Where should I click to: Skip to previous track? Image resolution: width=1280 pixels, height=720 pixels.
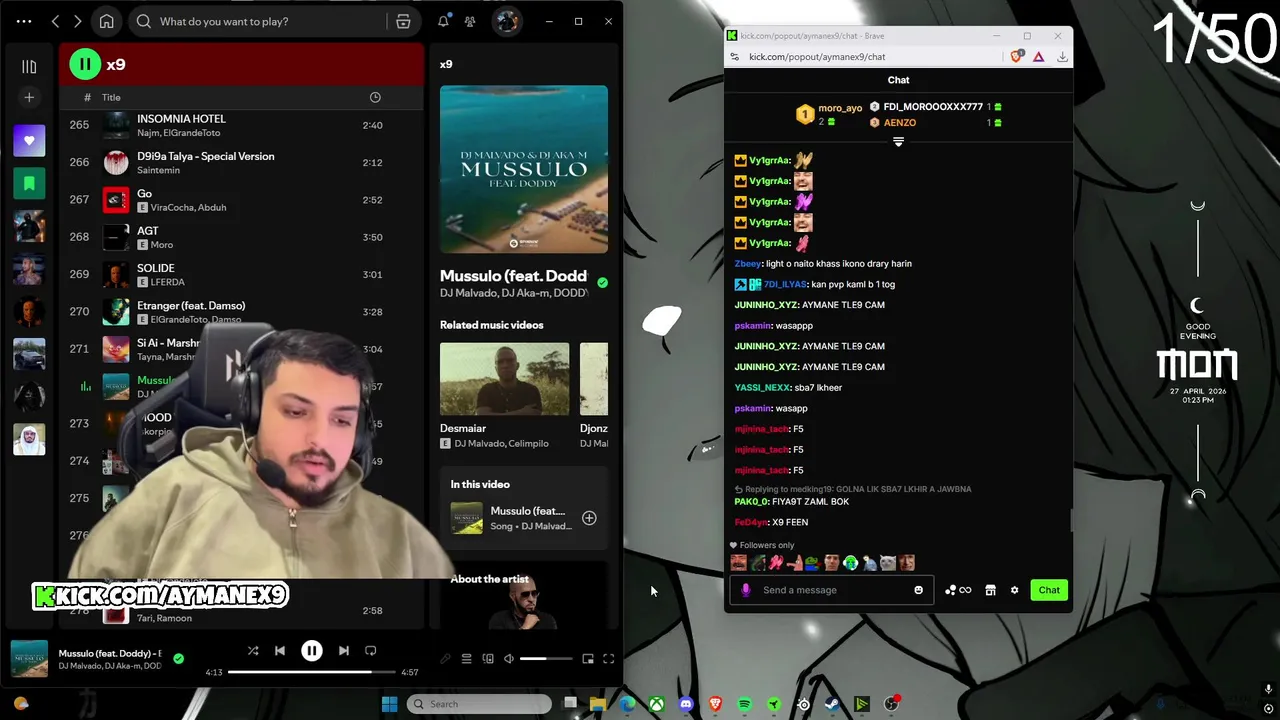[280, 651]
